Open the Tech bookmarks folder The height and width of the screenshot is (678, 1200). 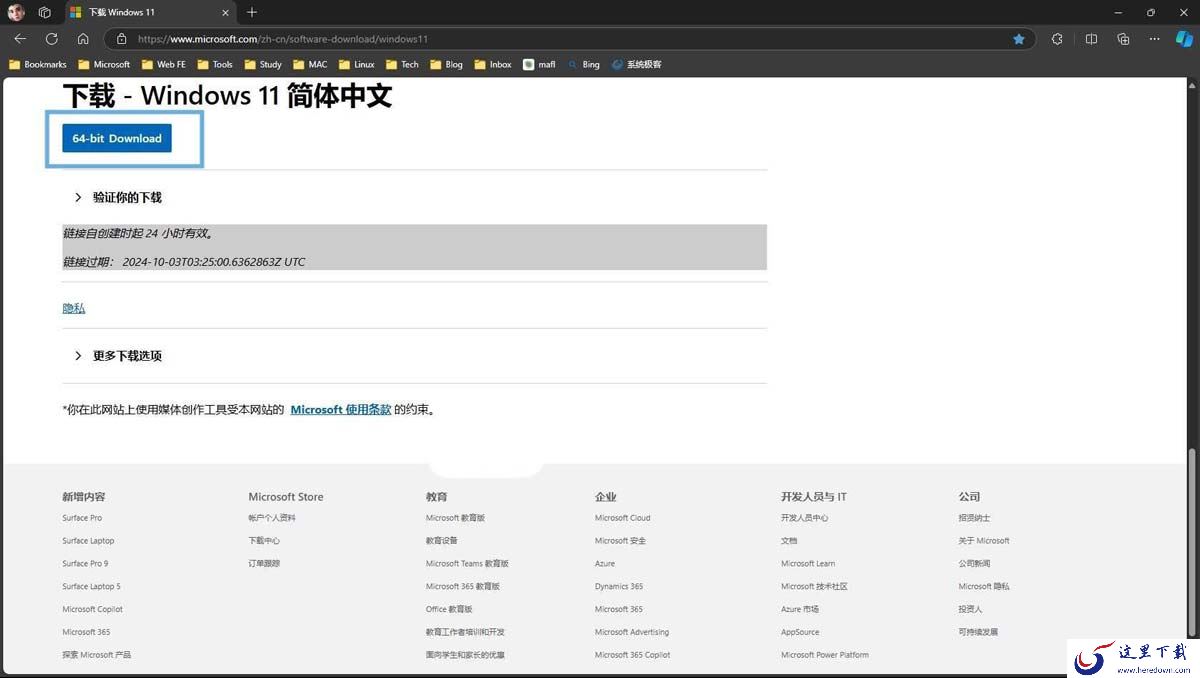(x=402, y=64)
